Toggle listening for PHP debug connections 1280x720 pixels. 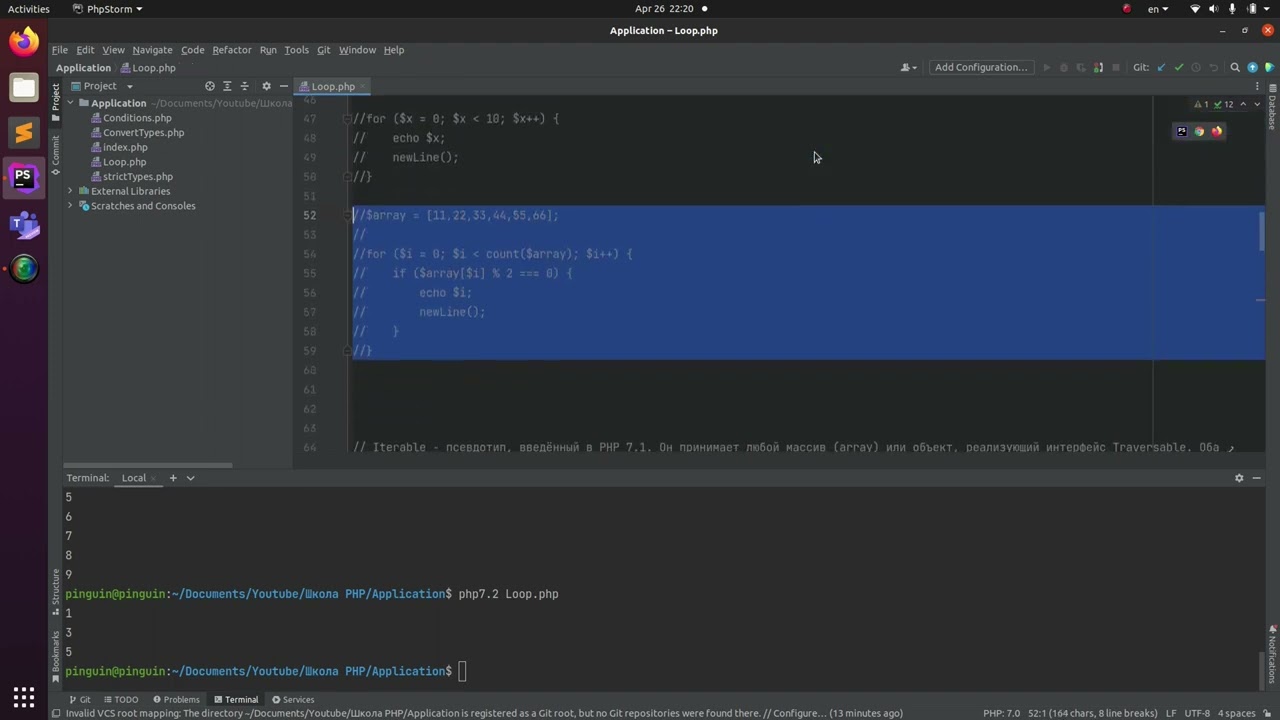coord(1098,67)
